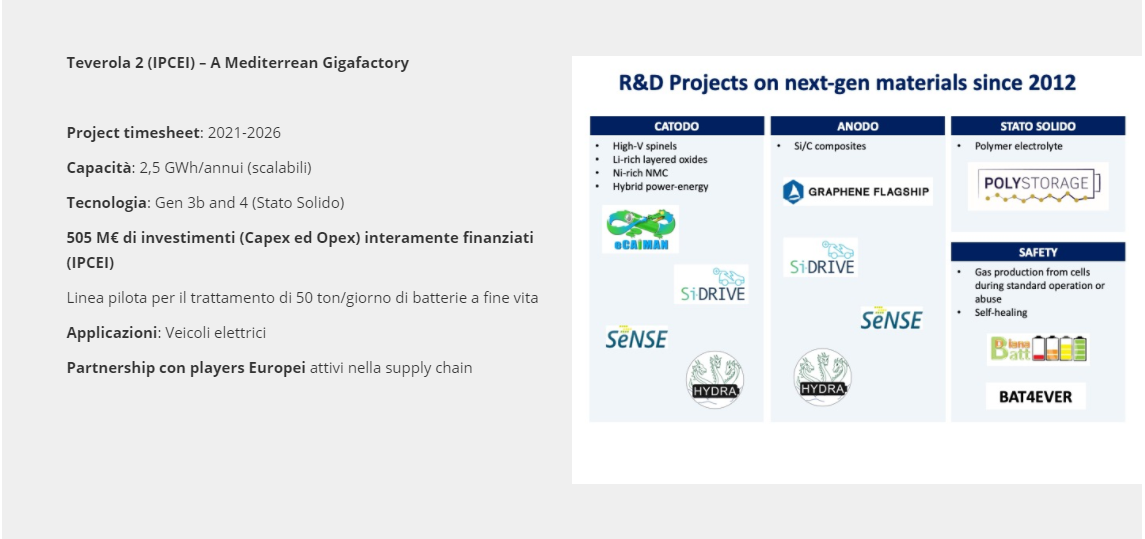The image size is (1145, 539).
Task: Click the 'Linea pilota per il trattamento' line
Action: pyautogui.click(x=302, y=298)
